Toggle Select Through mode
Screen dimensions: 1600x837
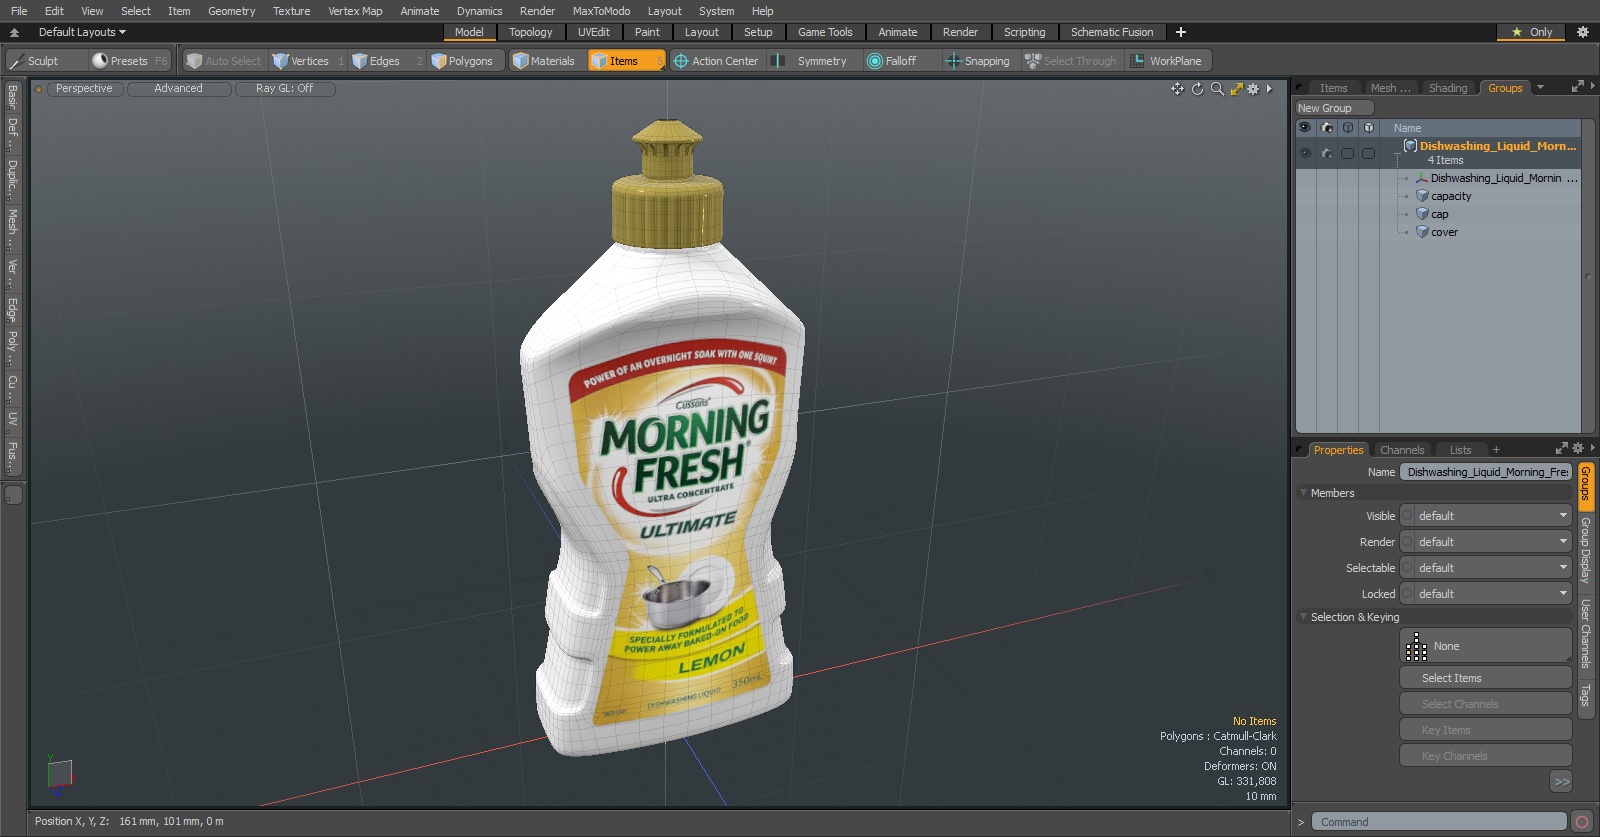(1071, 61)
